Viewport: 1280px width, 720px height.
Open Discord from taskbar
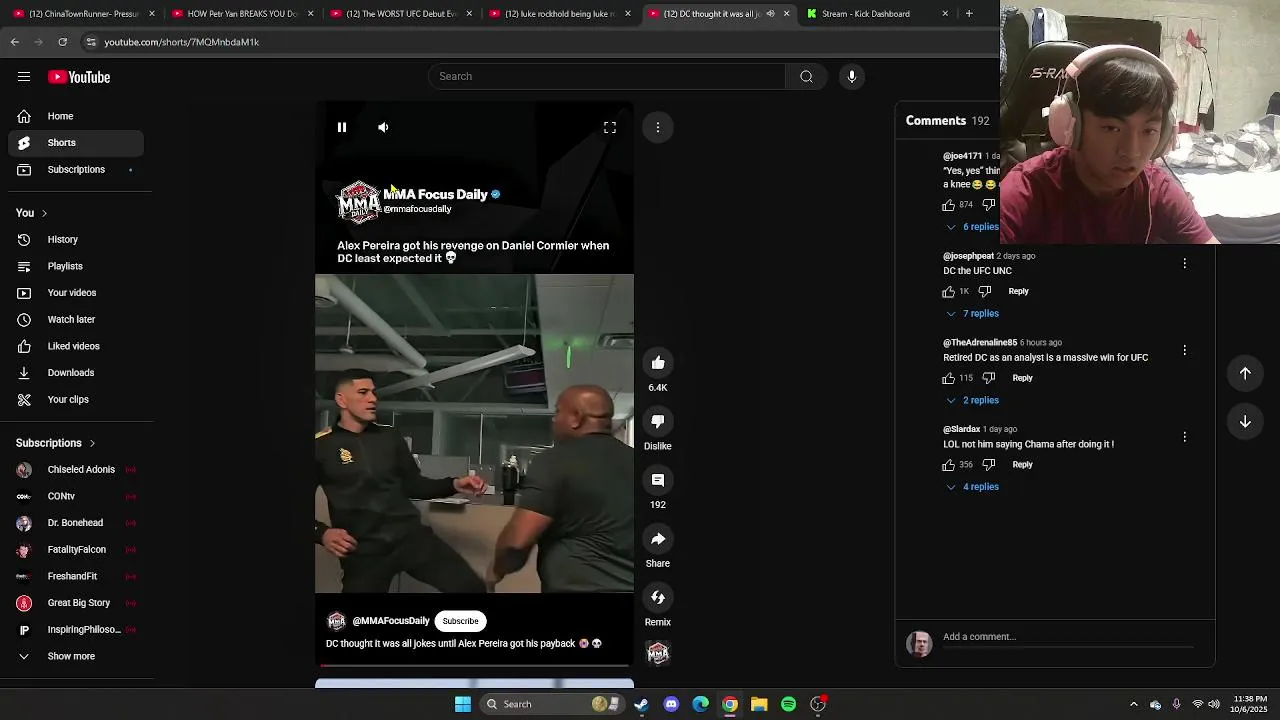671,704
